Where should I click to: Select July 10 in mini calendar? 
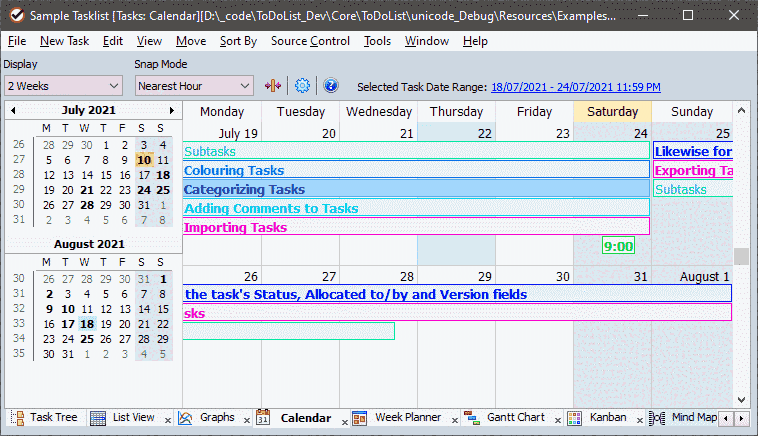pyautogui.click(x=144, y=160)
